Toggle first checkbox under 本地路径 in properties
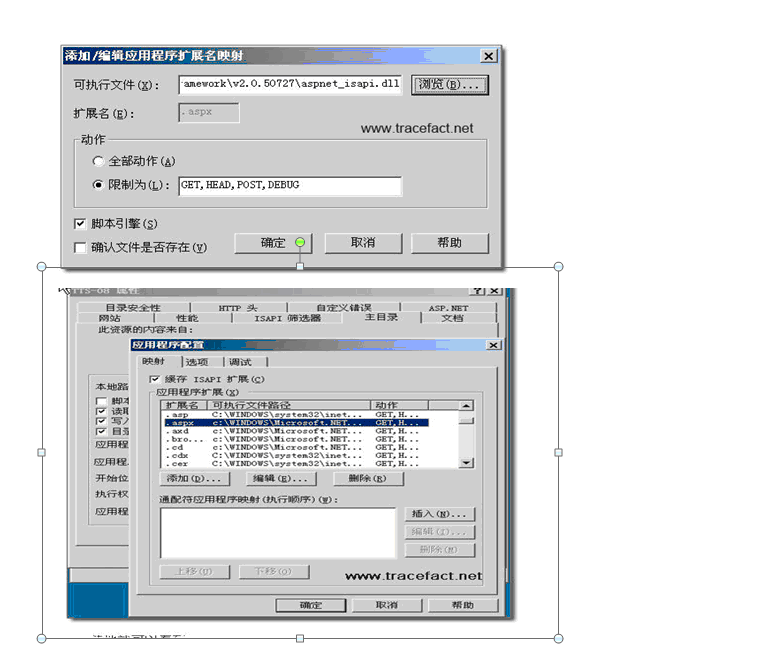Screen dimensions: 783x651 [101, 401]
